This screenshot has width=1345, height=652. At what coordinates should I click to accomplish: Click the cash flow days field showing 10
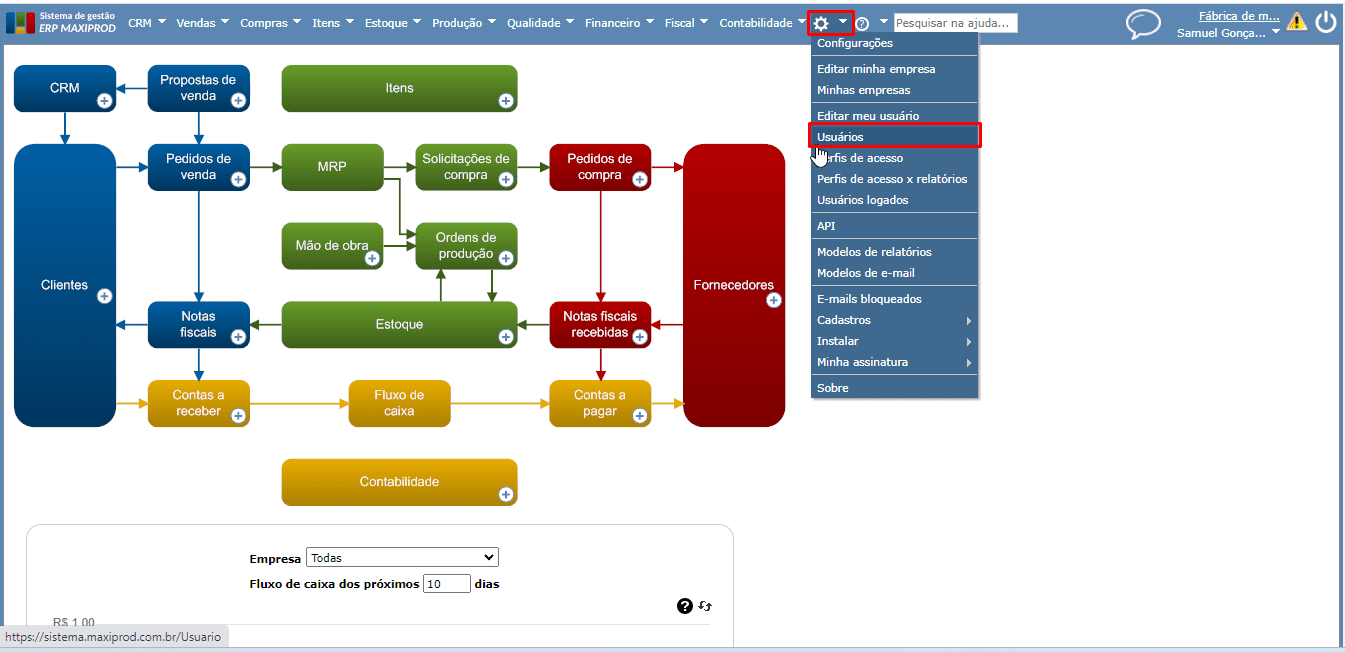coord(447,583)
